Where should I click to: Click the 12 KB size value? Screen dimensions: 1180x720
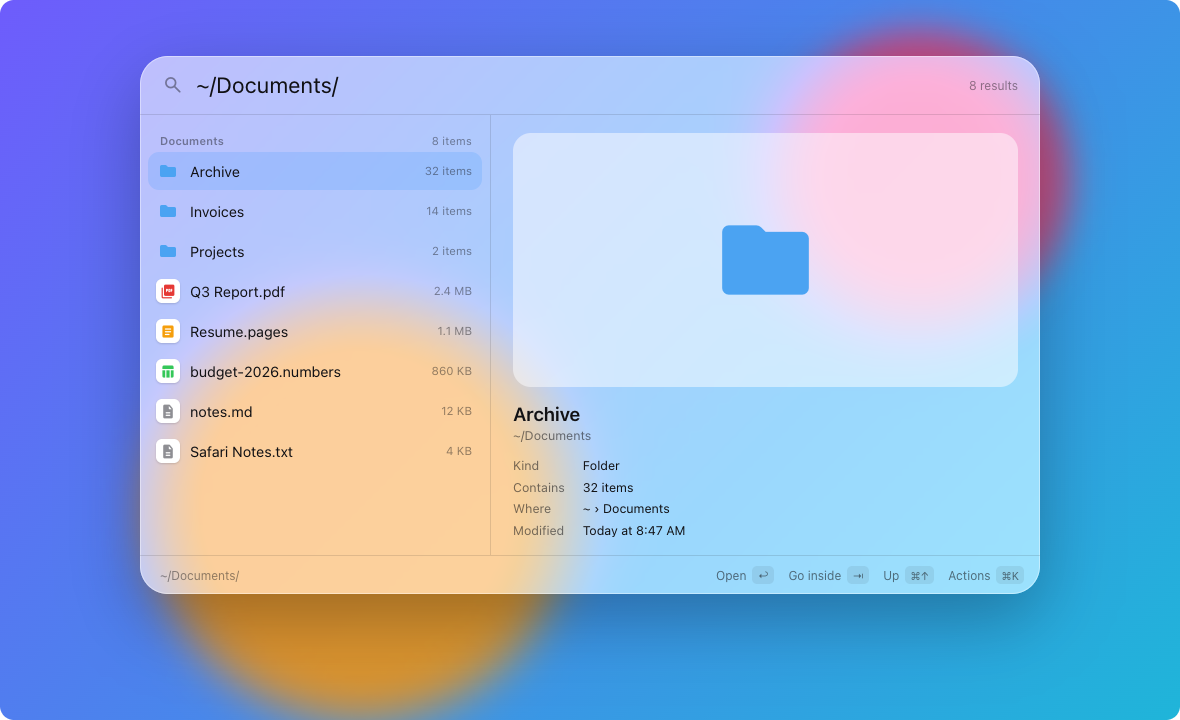pyautogui.click(x=456, y=411)
